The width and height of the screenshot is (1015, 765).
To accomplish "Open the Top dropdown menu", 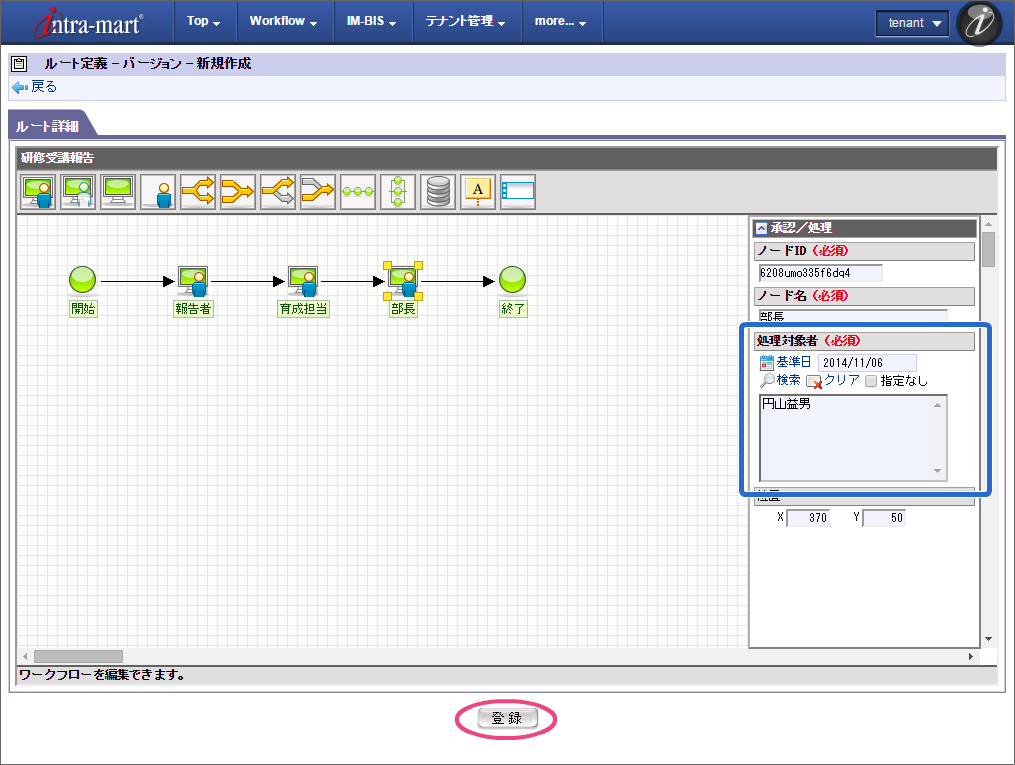I will [x=203, y=21].
